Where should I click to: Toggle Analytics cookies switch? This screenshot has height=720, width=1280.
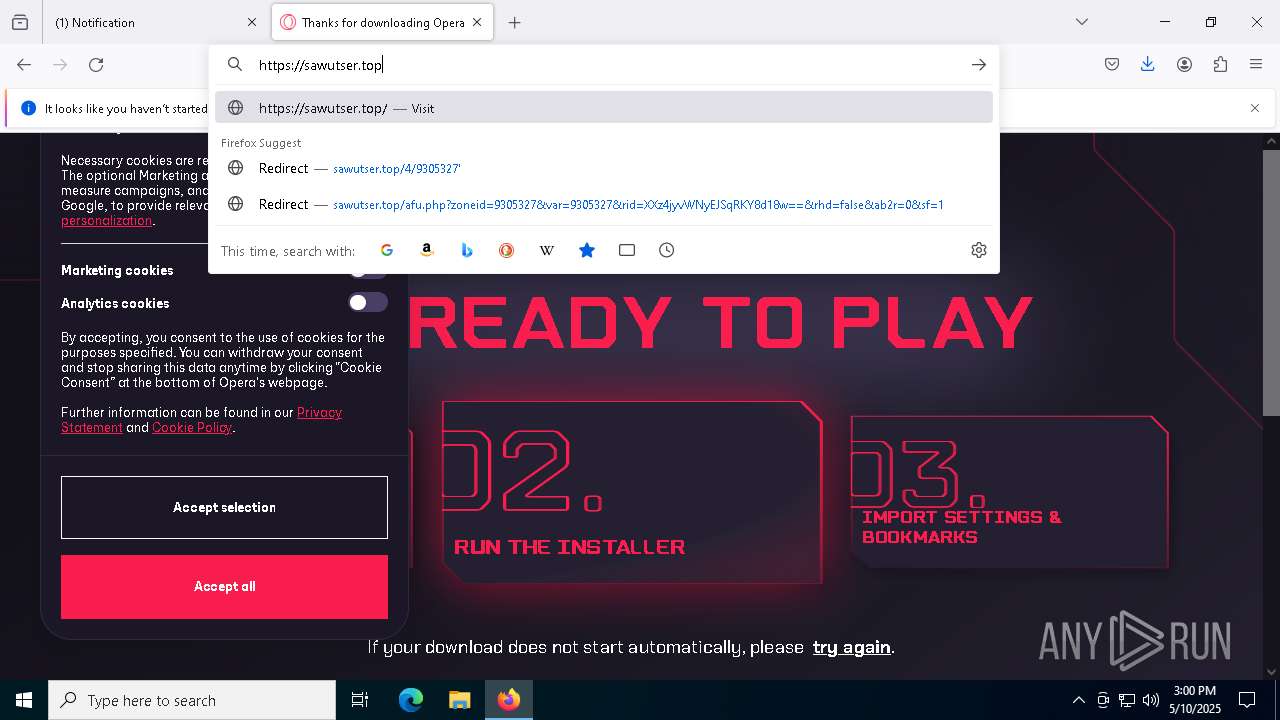tap(367, 303)
